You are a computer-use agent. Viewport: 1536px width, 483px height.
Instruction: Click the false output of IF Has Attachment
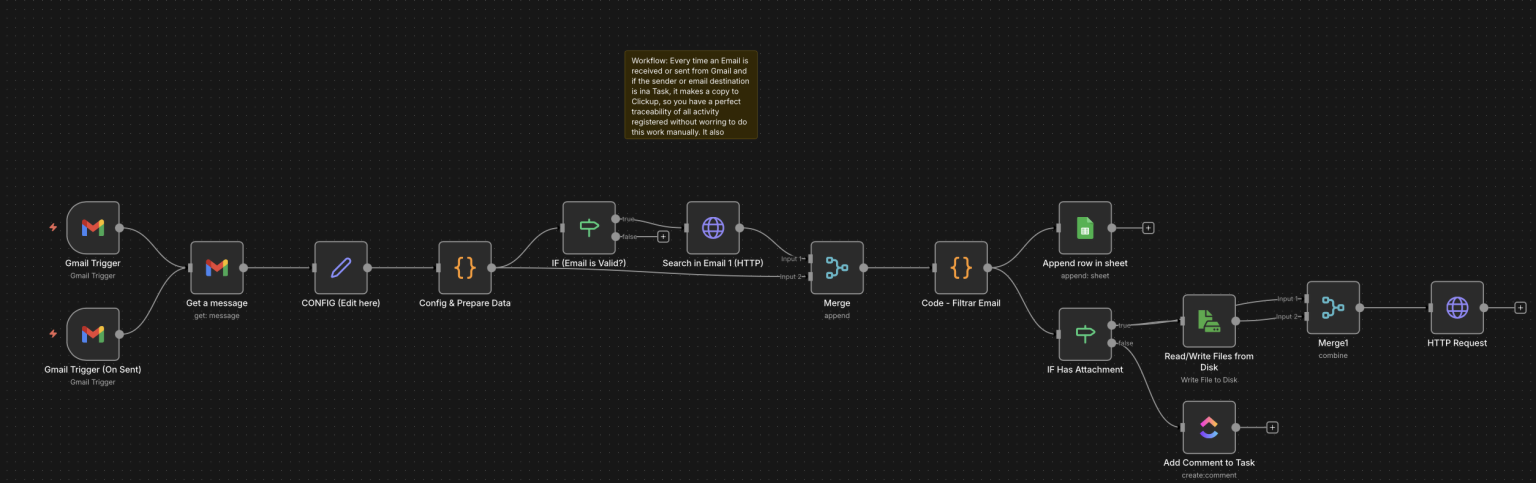click(x=1111, y=343)
